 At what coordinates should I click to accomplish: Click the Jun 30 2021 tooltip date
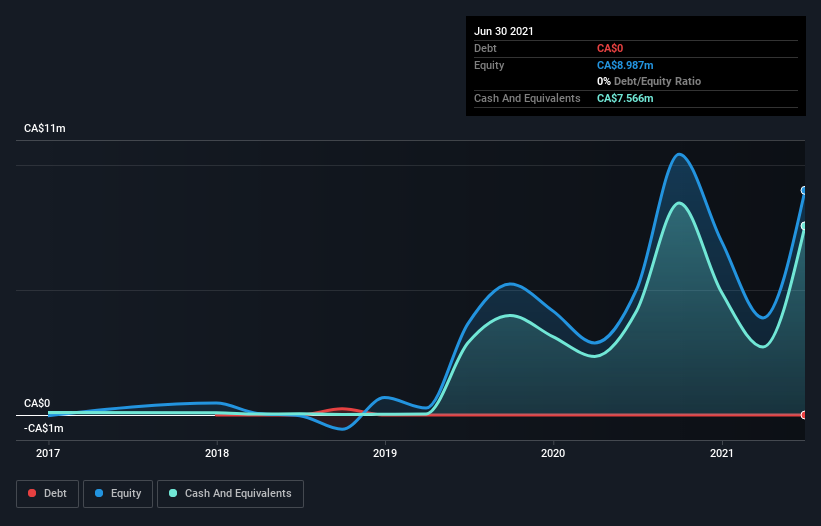[x=504, y=31]
